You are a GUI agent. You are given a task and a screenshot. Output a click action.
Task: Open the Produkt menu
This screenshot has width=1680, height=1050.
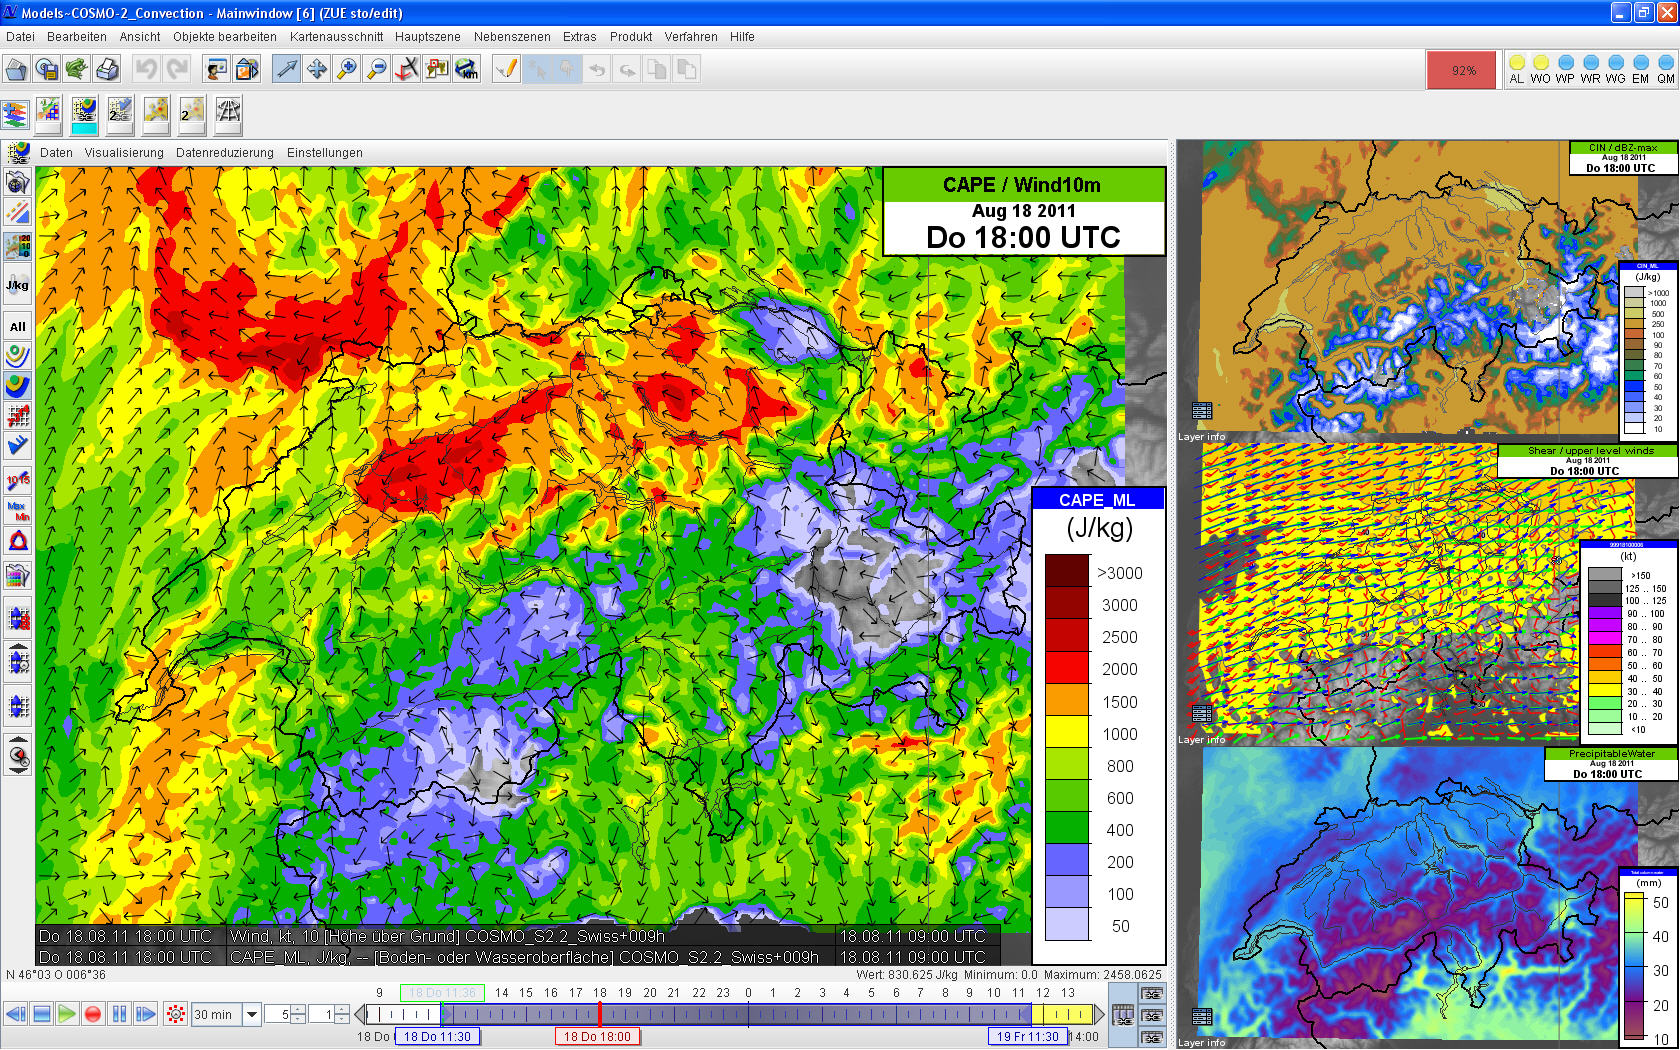(x=630, y=37)
